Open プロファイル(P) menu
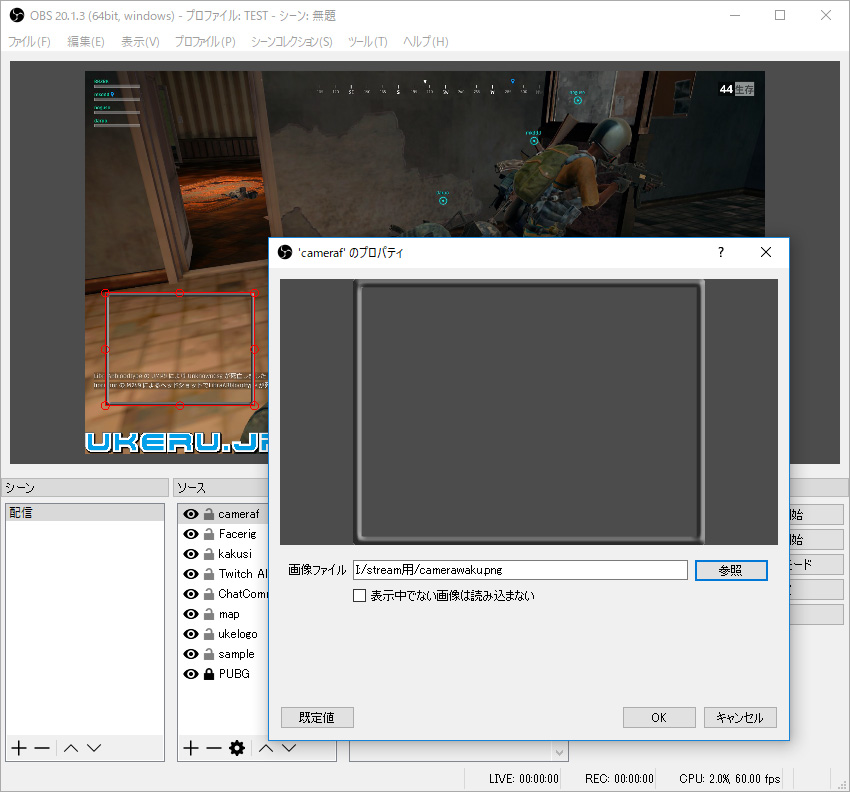 click(x=205, y=42)
